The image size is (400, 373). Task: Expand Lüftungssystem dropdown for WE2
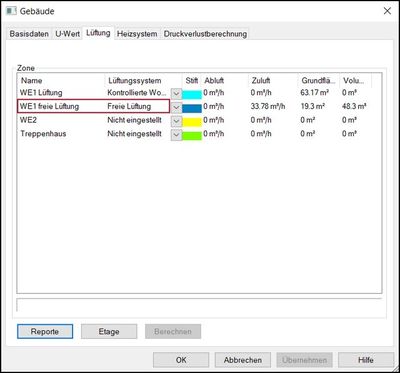point(176,121)
